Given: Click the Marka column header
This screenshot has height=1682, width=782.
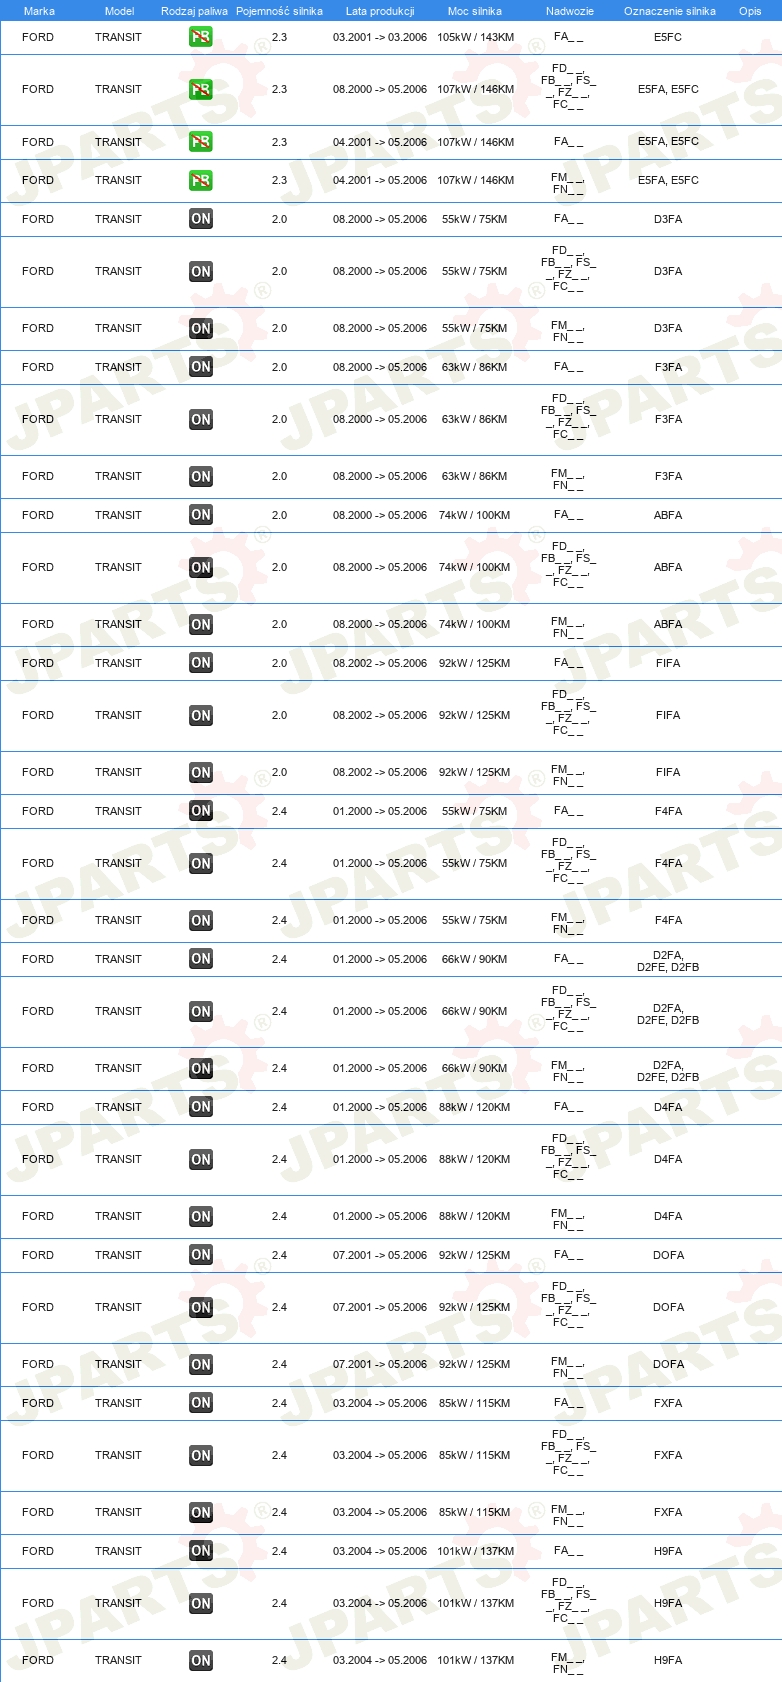Looking at the screenshot, I should click(x=39, y=11).
